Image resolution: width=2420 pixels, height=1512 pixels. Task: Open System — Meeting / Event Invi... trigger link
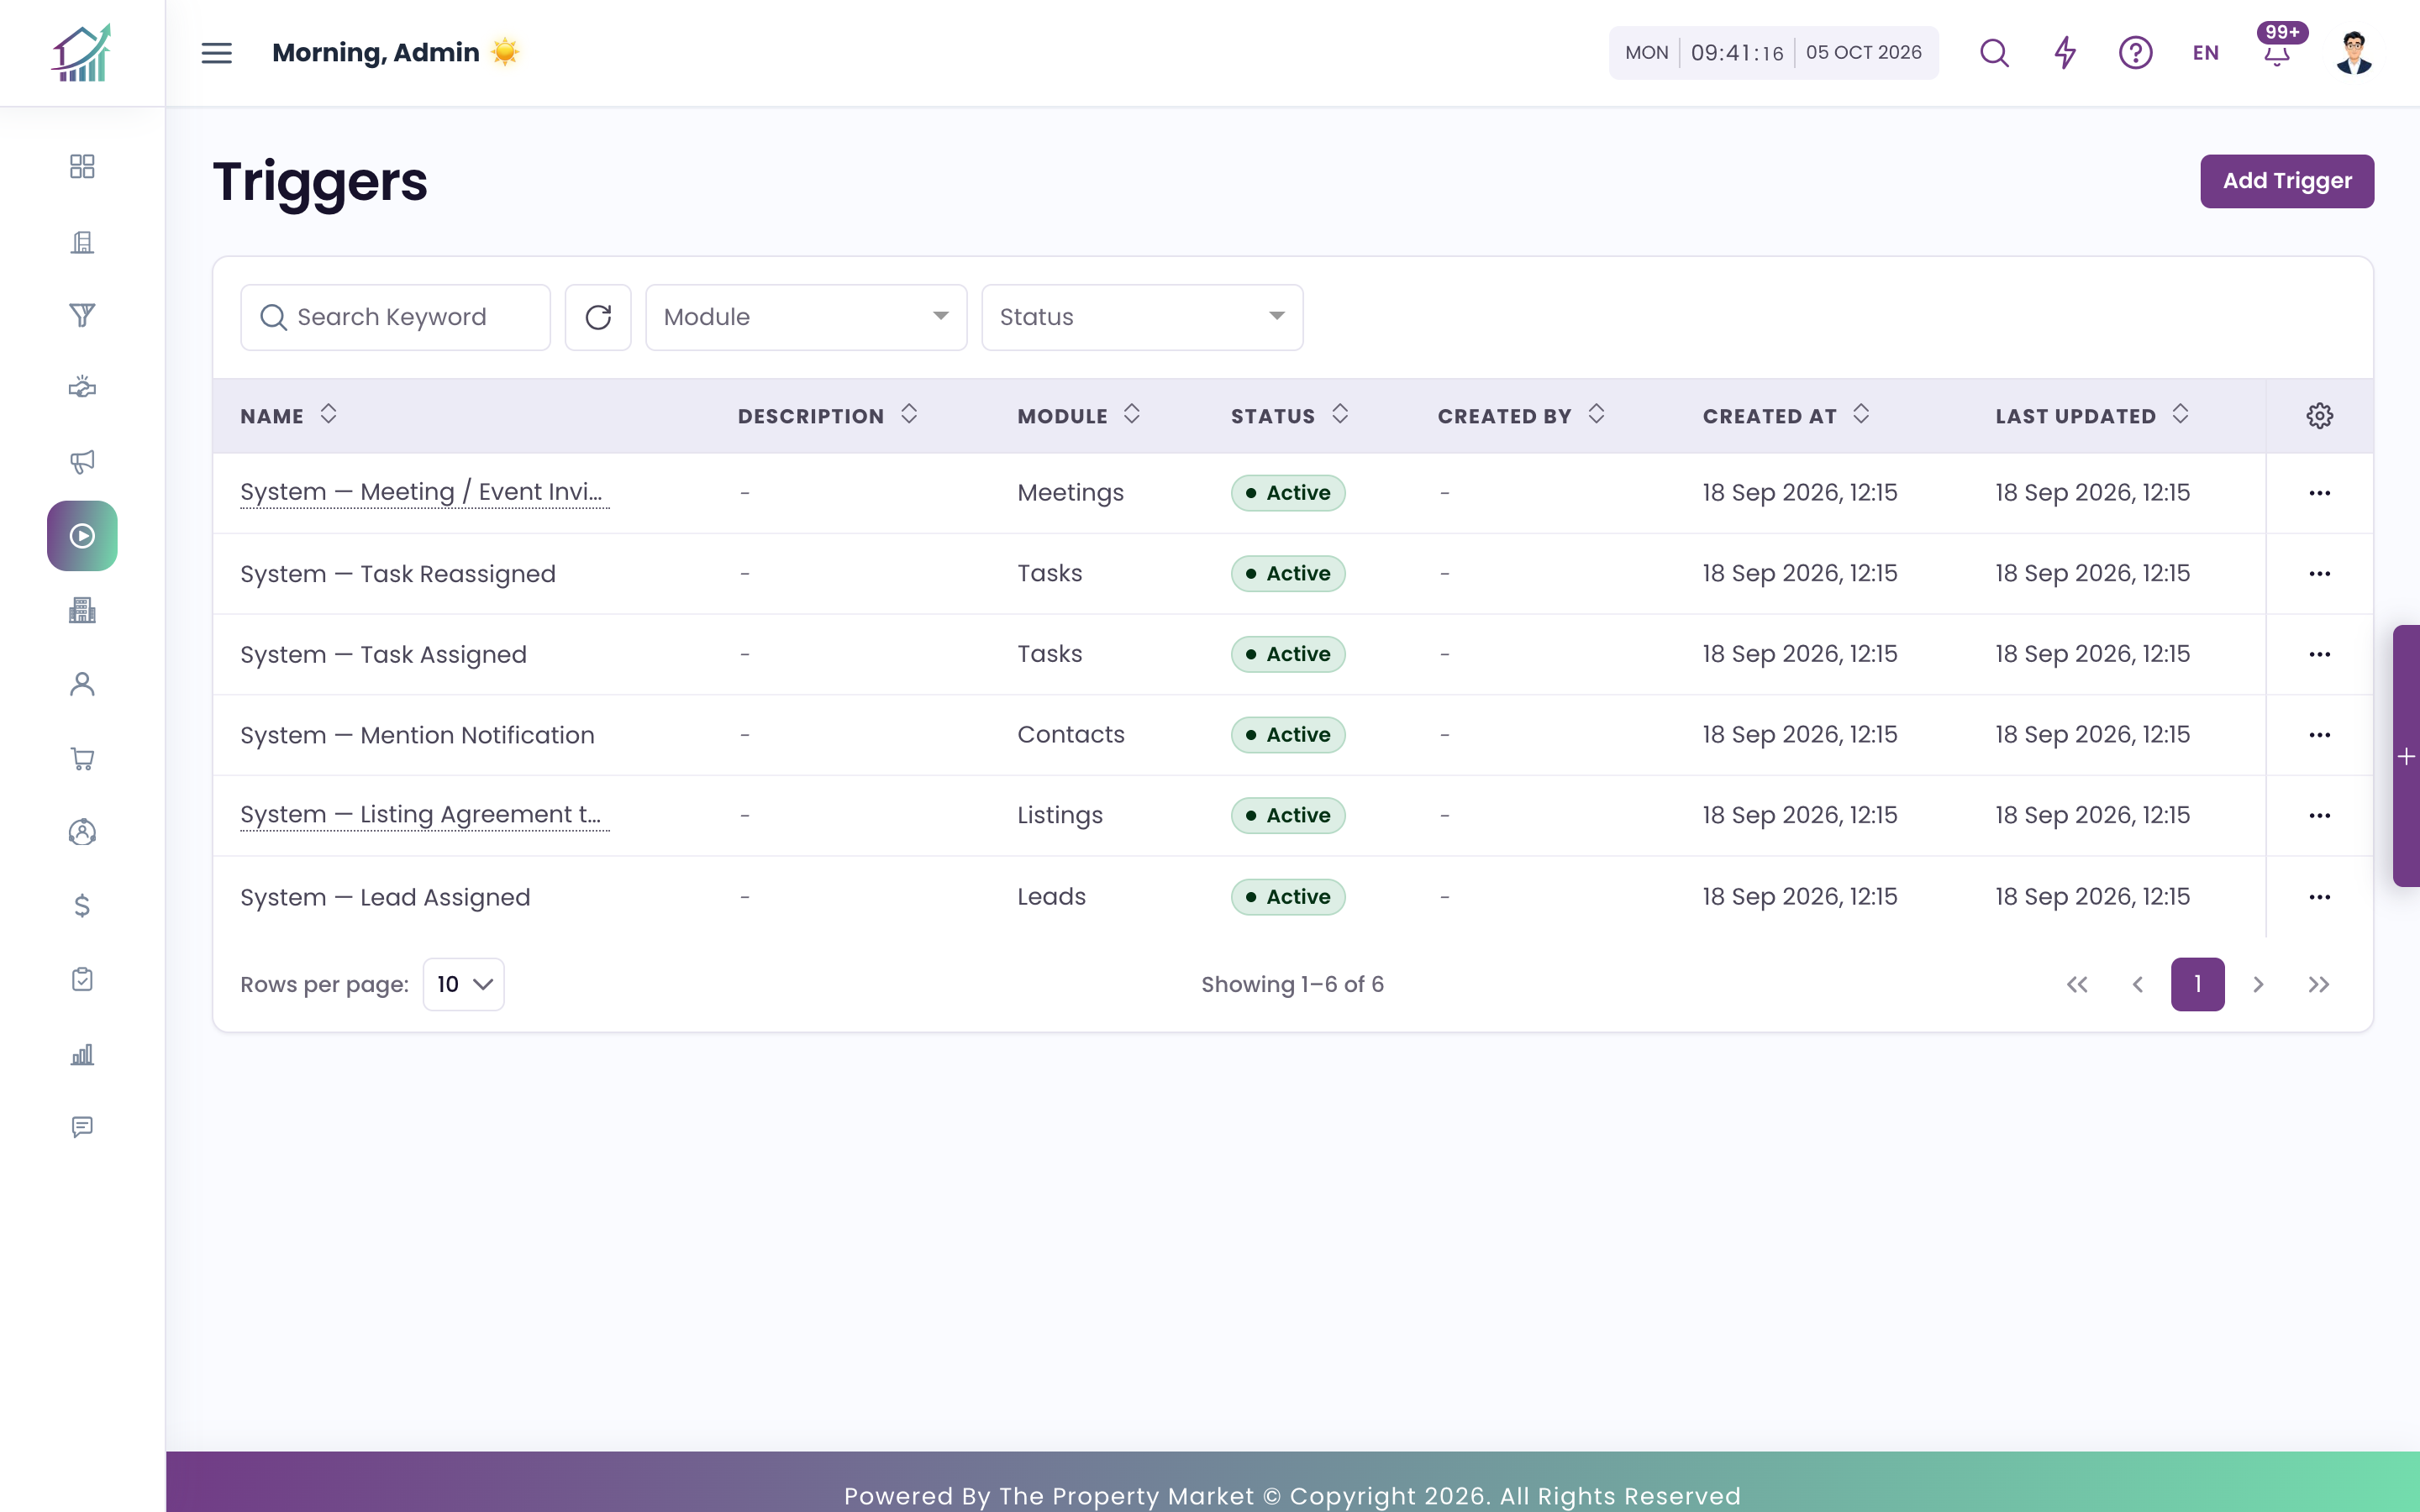coord(424,492)
